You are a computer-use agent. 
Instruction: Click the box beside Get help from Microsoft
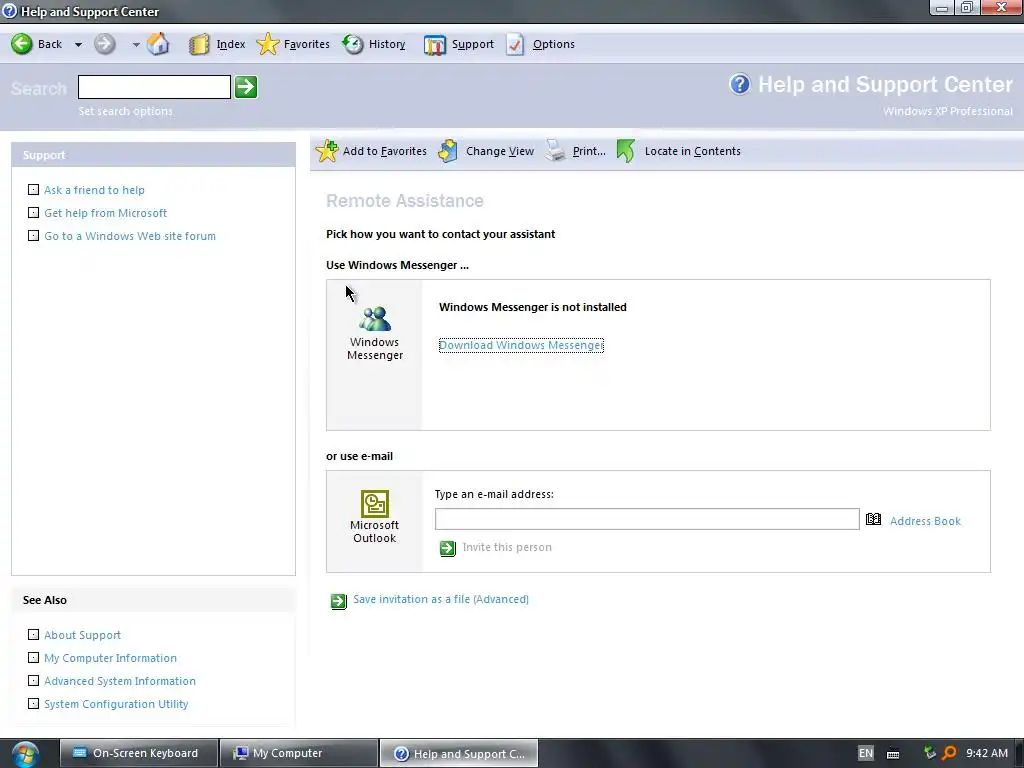(33, 212)
